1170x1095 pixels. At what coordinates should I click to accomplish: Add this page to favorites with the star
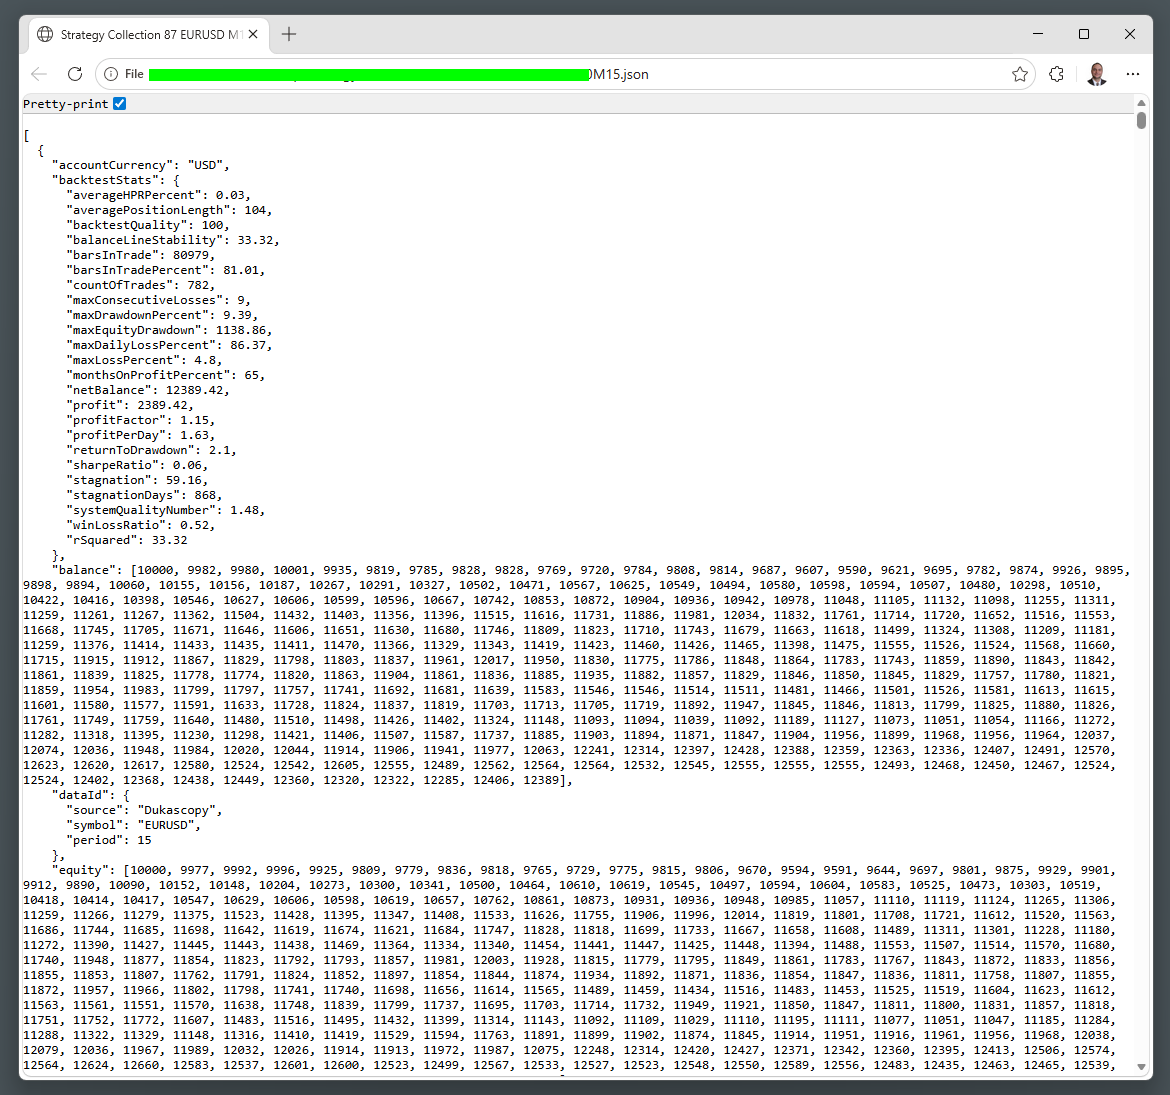1019,74
